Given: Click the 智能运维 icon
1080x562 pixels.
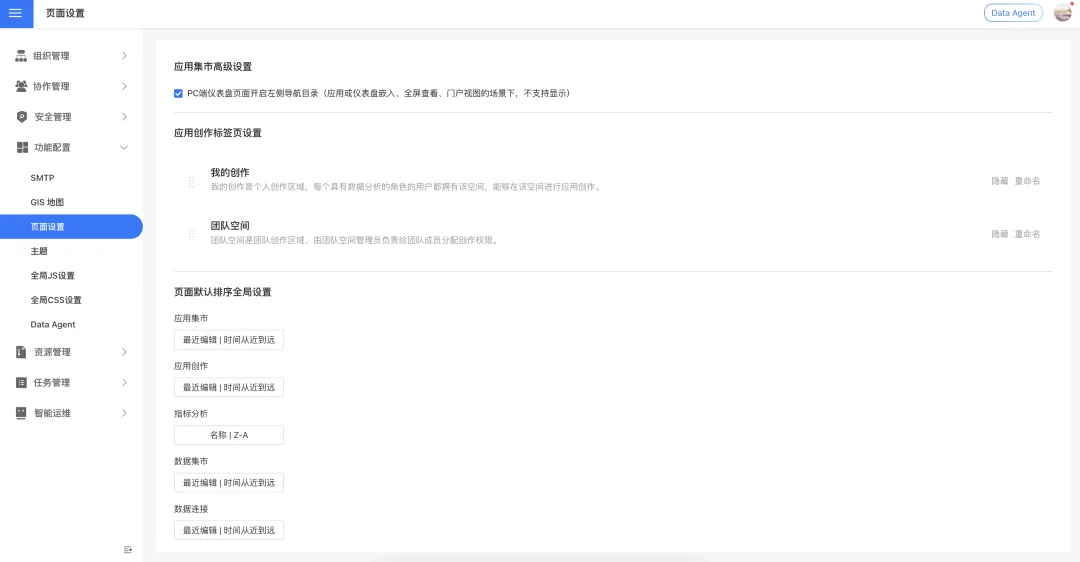Looking at the screenshot, I should point(21,413).
